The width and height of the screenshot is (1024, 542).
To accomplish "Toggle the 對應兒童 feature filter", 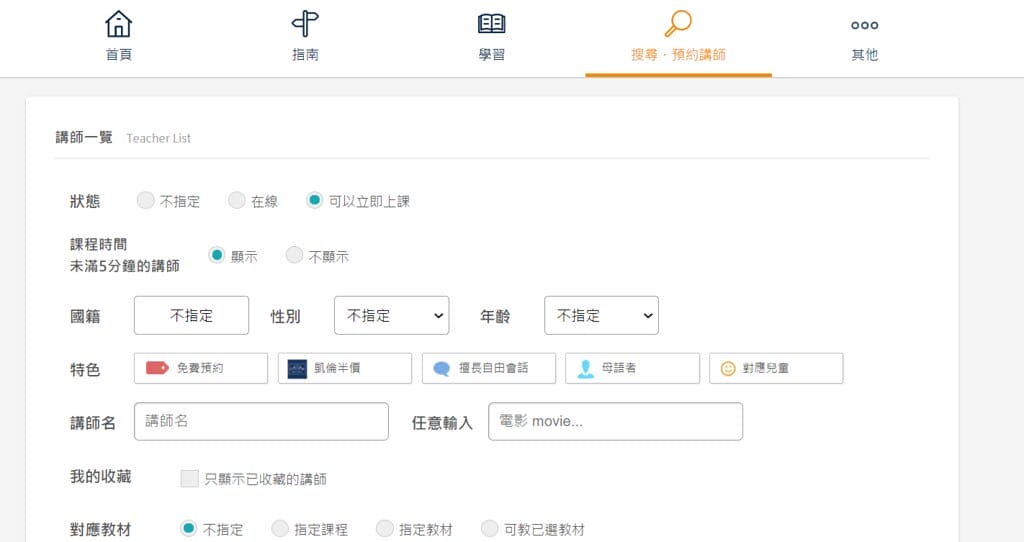I will pyautogui.click(x=776, y=368).
